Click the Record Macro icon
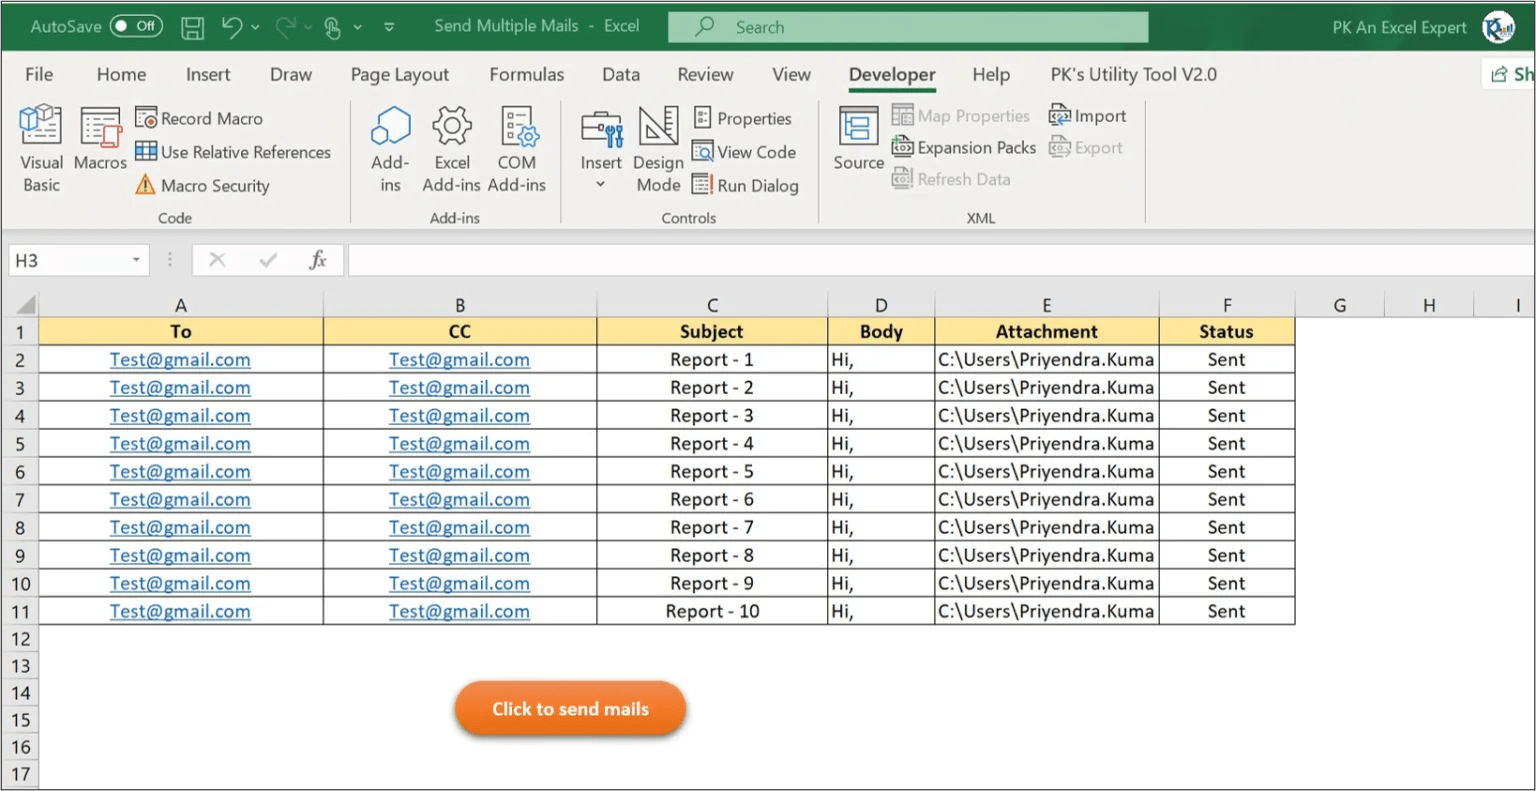1536x791 pixels. 146,118
